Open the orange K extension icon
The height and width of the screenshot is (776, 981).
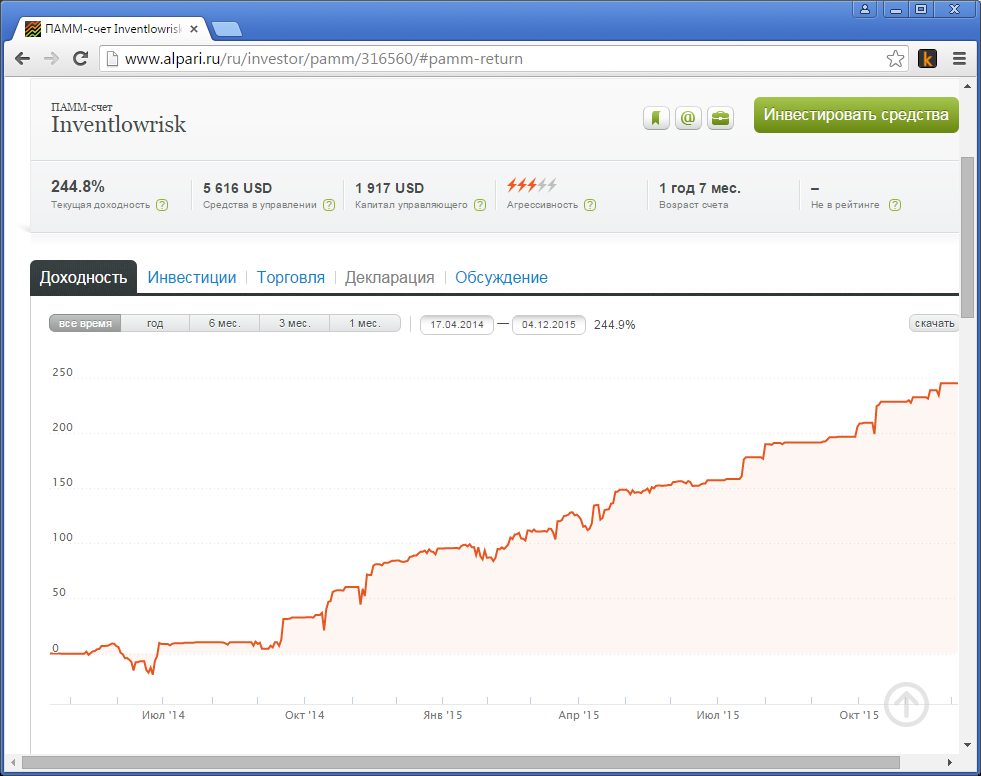(927, 59)
